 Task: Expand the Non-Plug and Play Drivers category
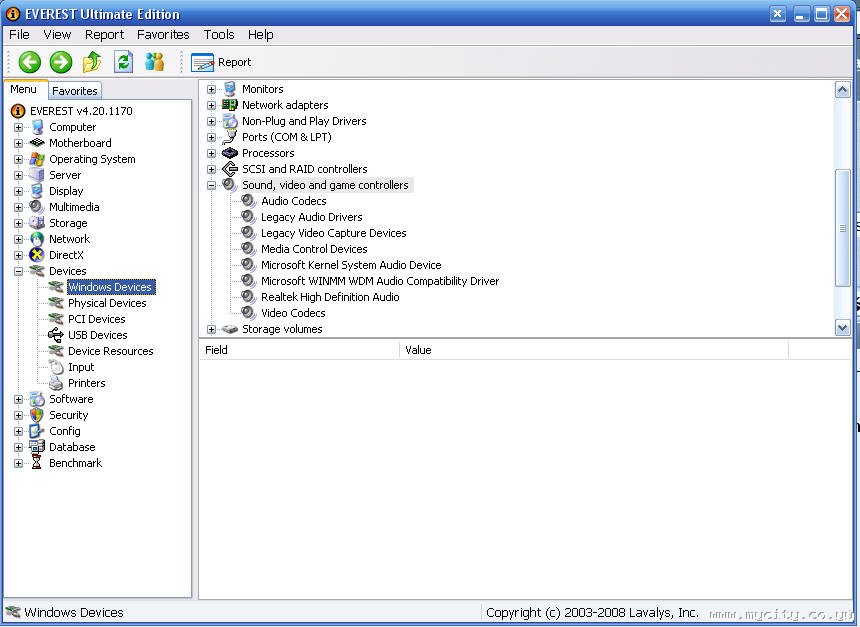pyautogui.click(x=211, y=121)
